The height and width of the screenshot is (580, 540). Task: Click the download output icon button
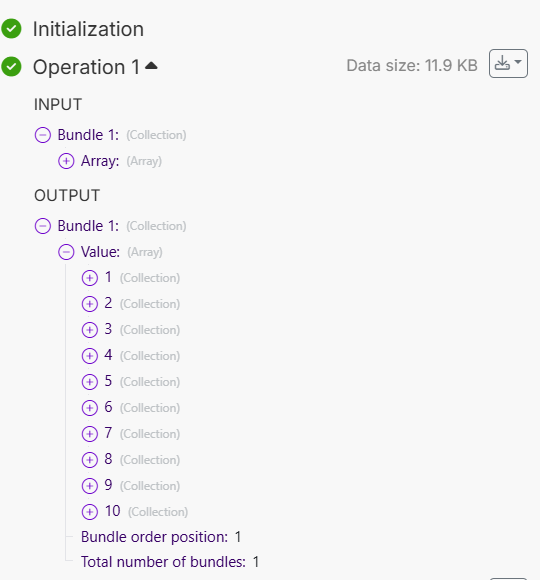coord(508,64)
